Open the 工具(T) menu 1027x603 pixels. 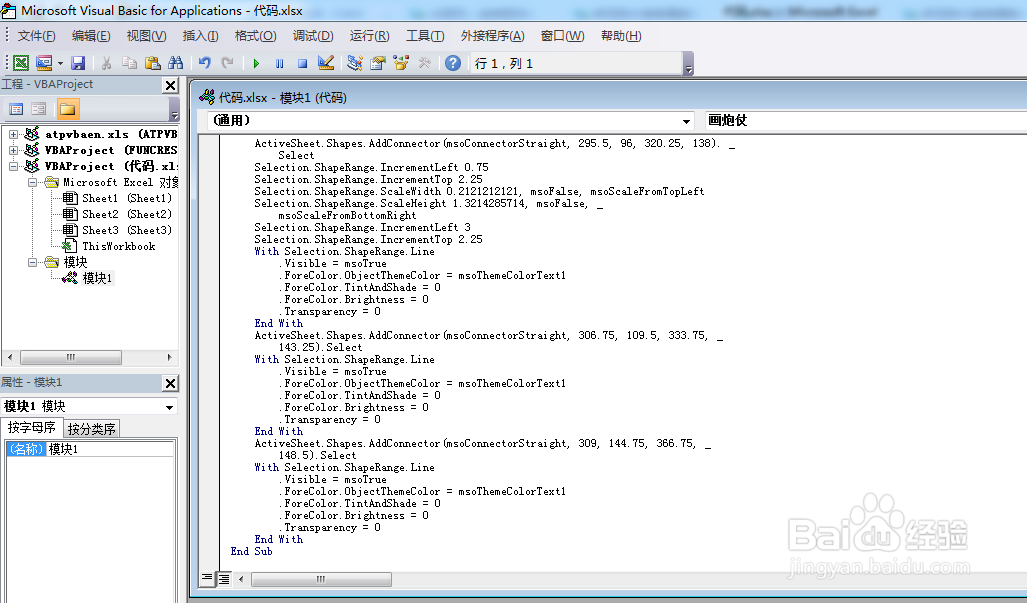click(425, 36)
